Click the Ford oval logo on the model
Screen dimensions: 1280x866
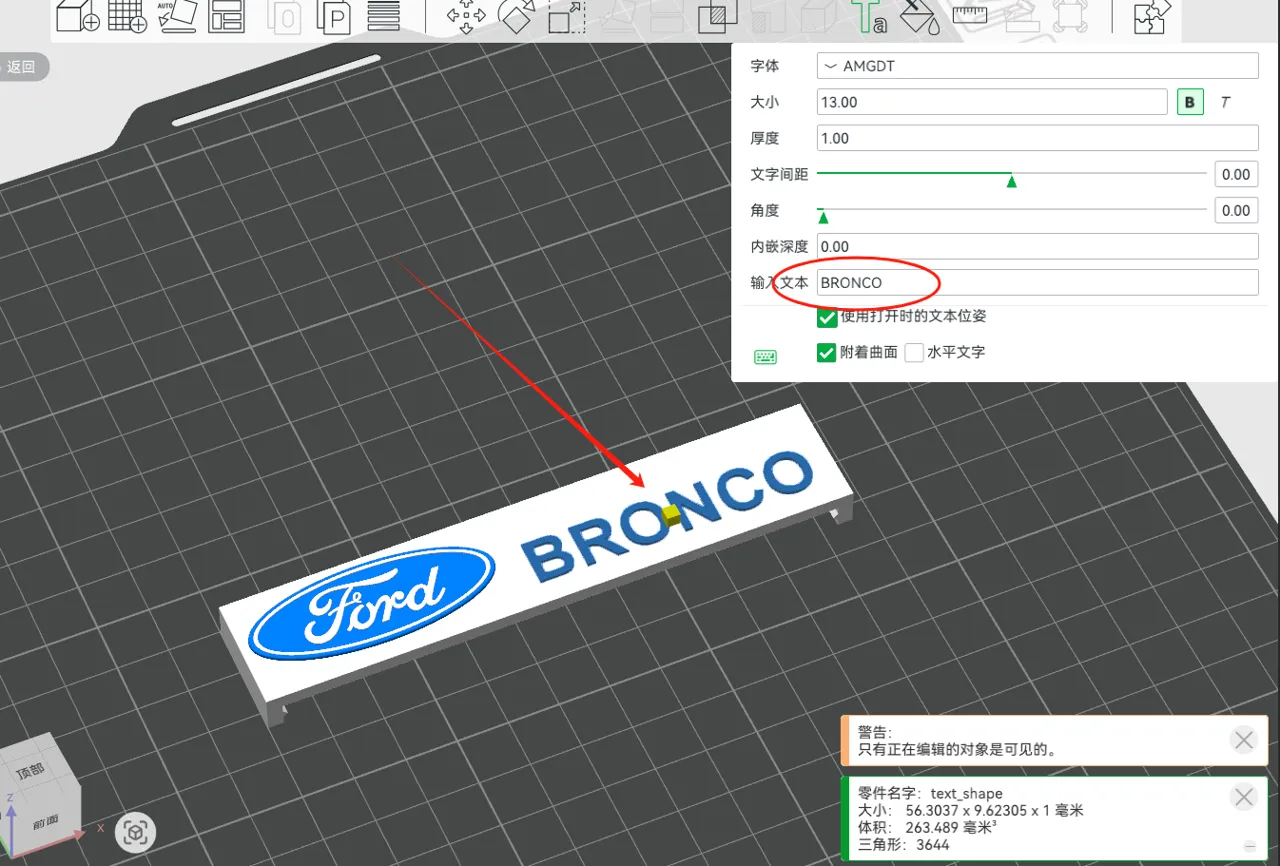372,602
